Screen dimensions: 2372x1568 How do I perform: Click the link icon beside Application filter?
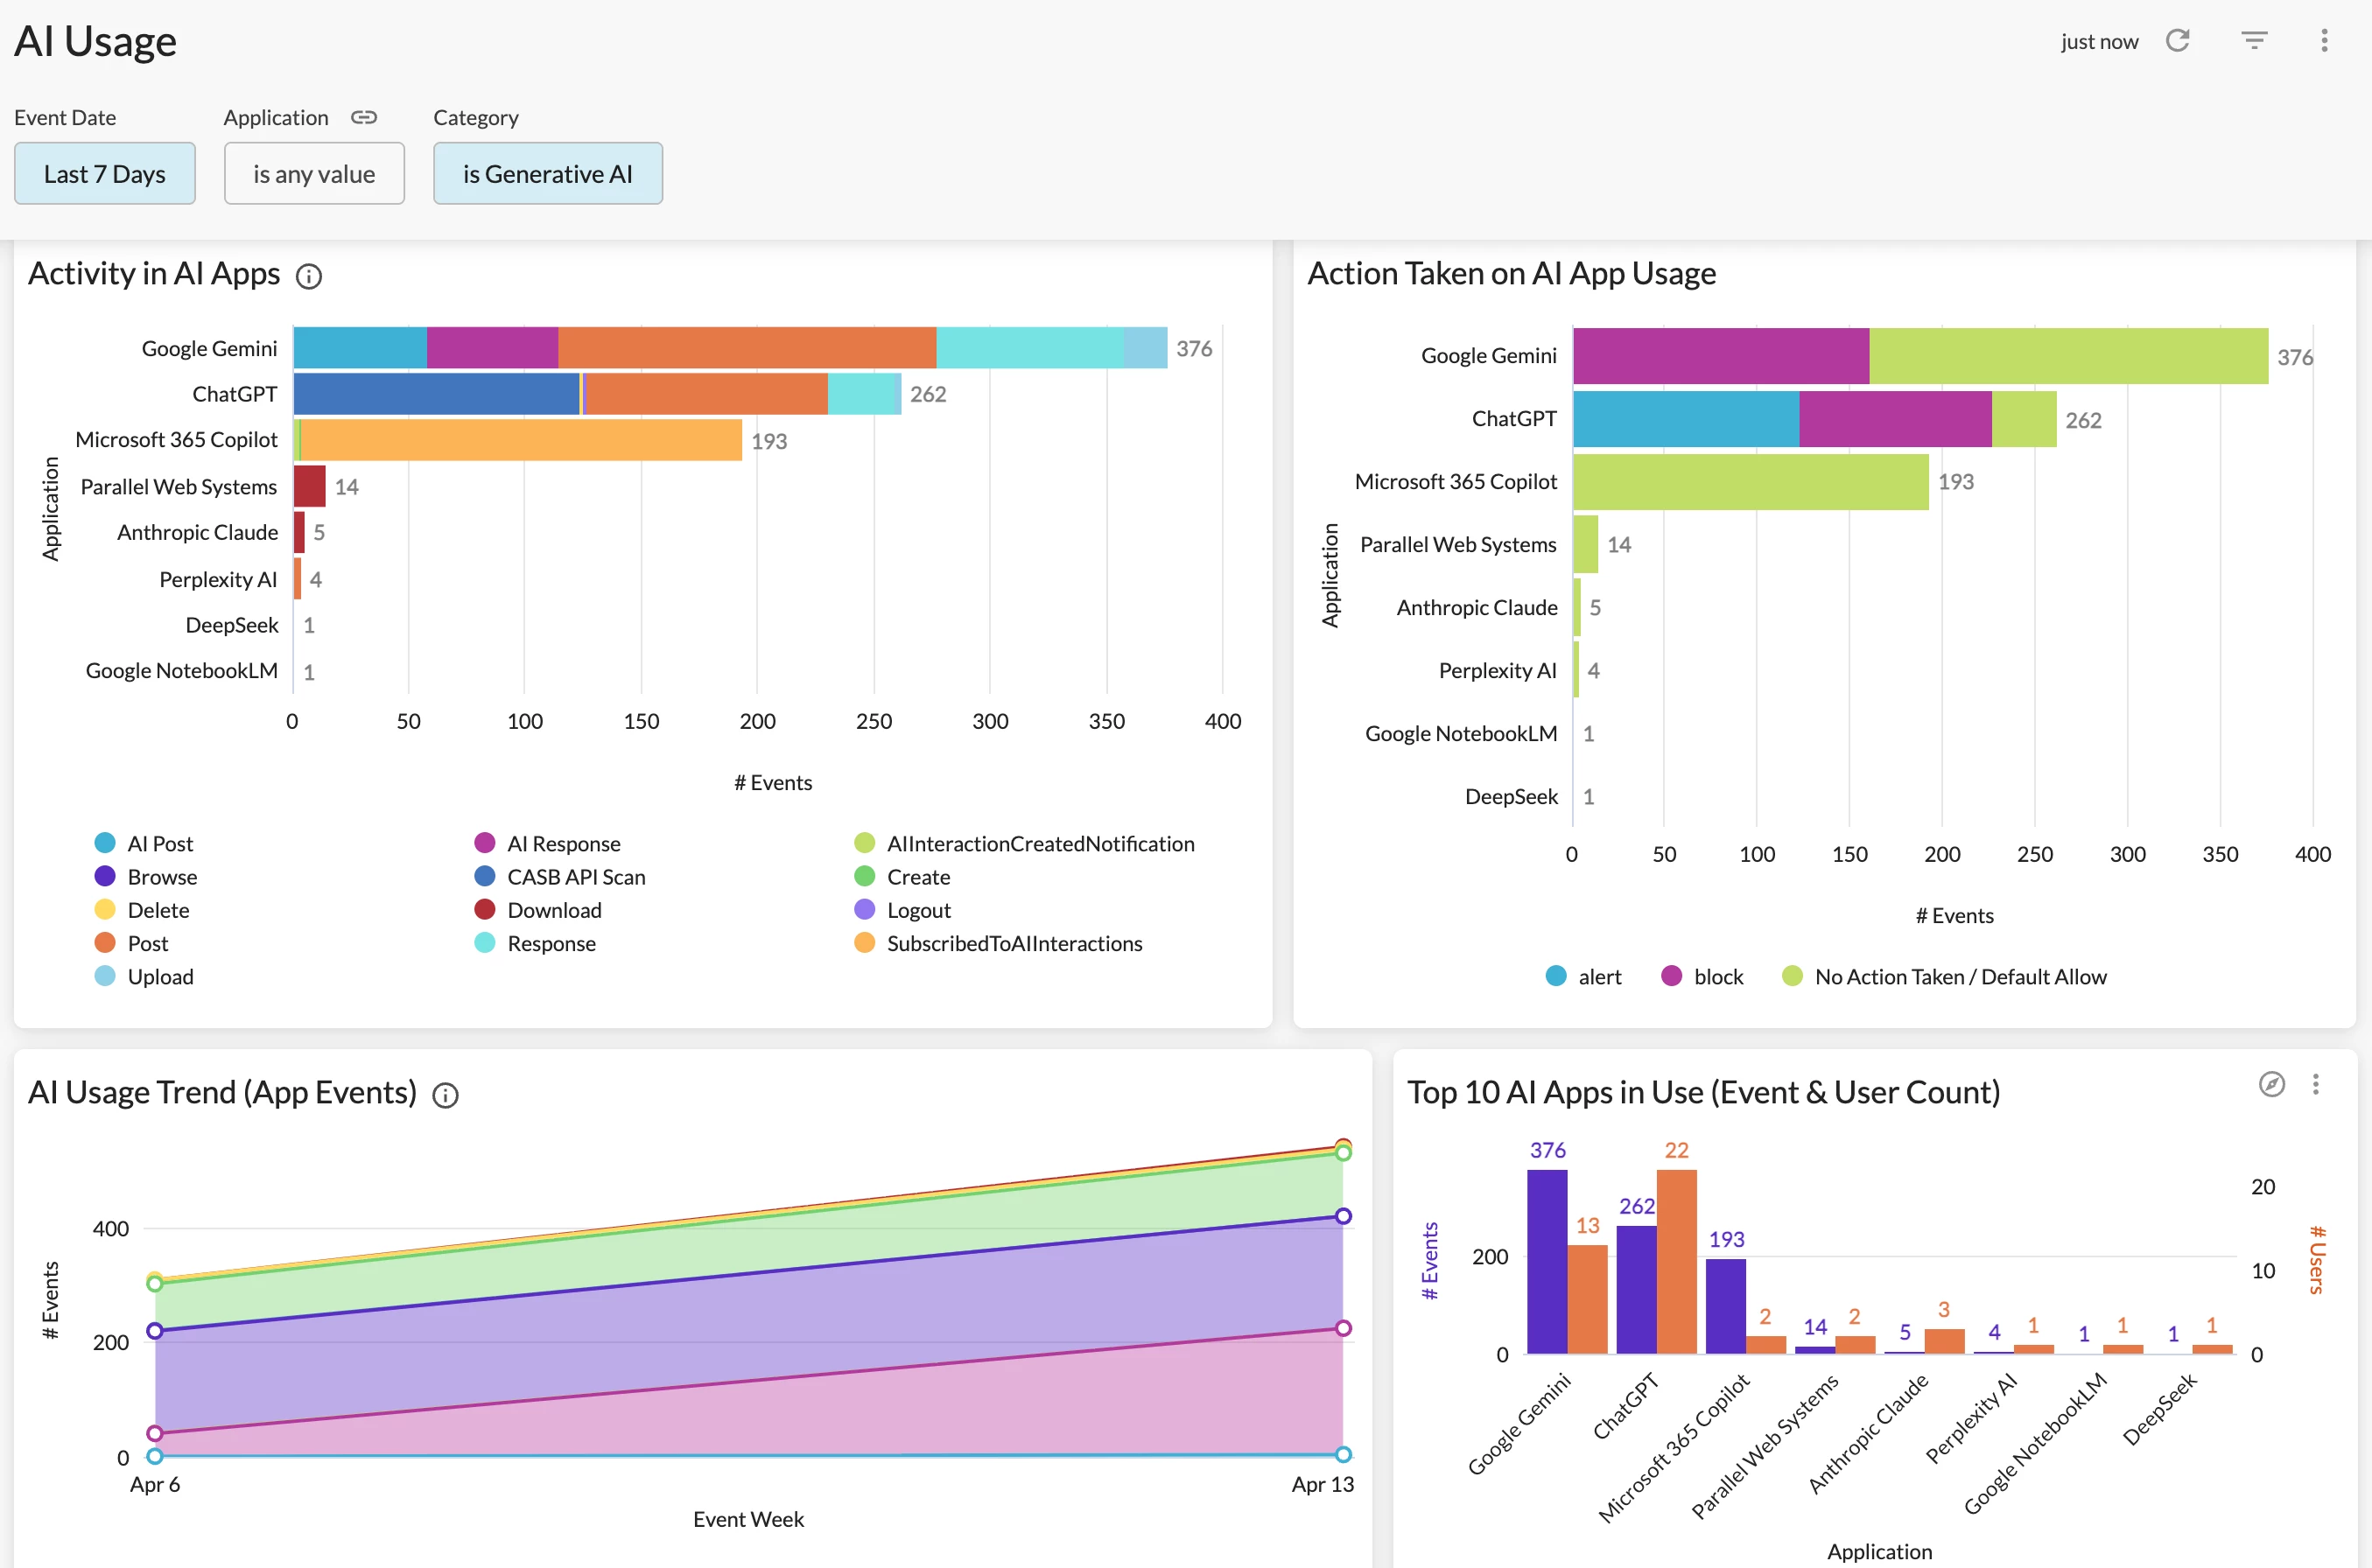pos(364,118)
